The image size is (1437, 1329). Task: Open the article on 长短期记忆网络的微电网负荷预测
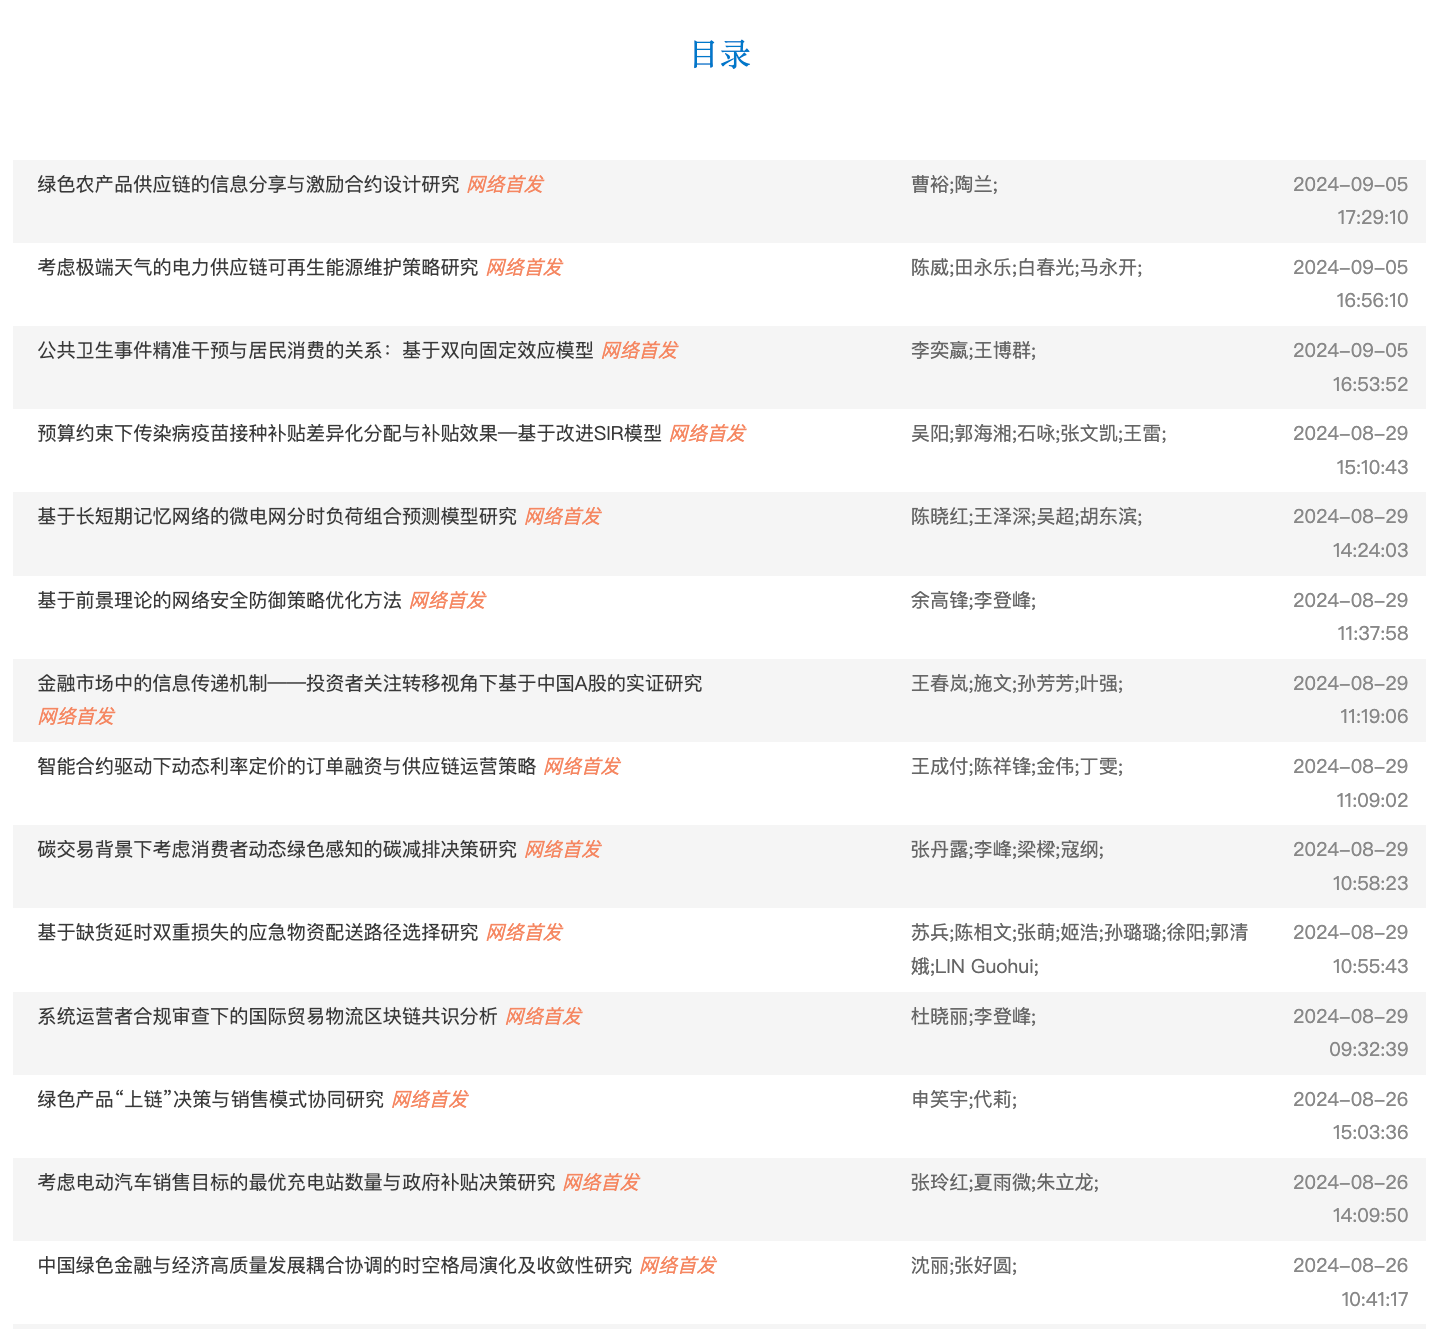[277, 517]
